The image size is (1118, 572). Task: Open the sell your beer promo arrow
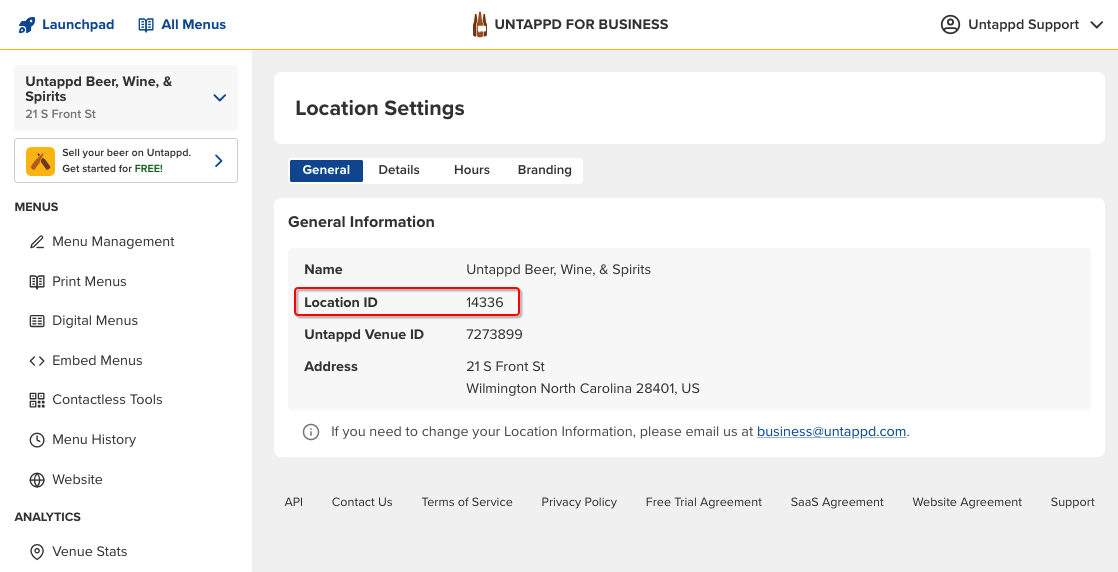click(x=219, y=161)
